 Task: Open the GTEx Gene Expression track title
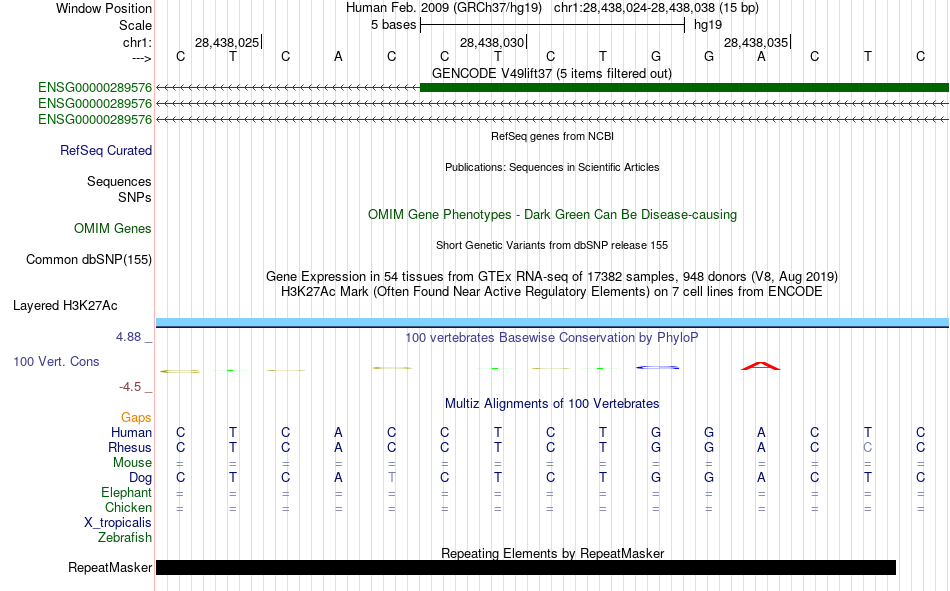pos(552,276)
